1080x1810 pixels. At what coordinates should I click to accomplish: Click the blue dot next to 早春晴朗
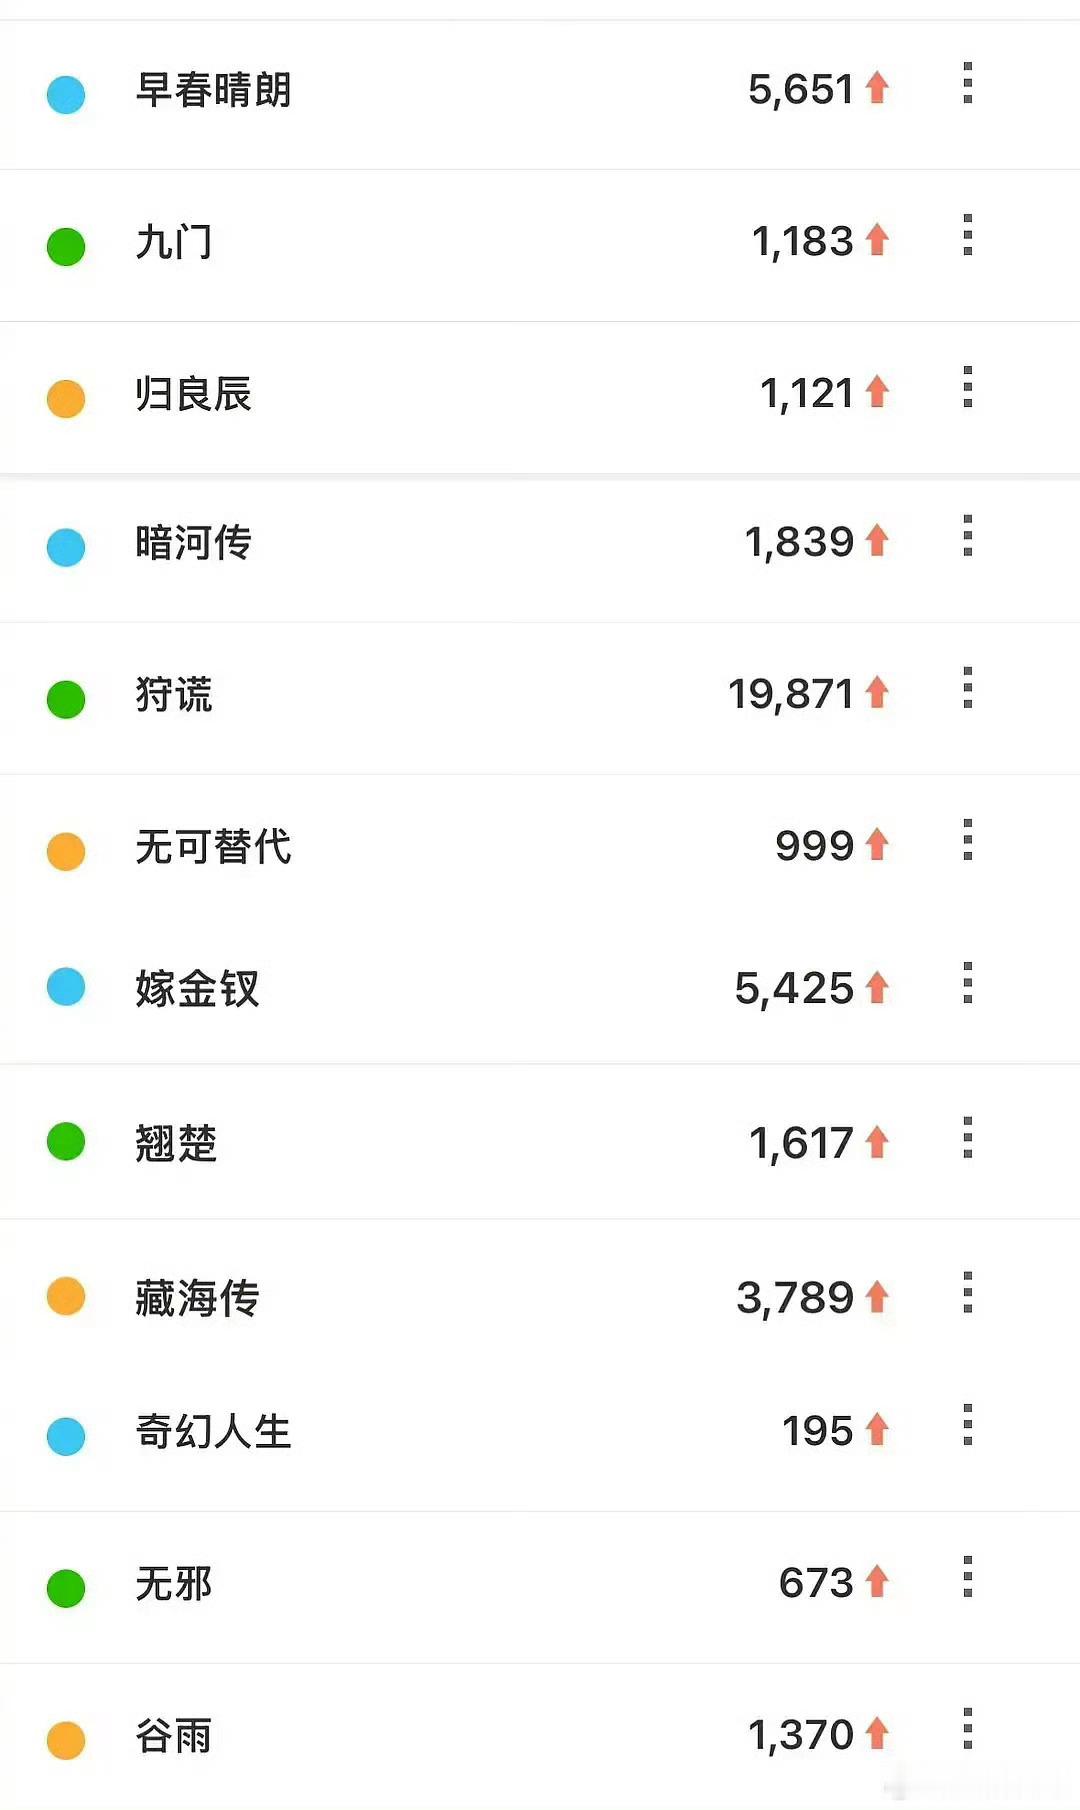(66, 95)
